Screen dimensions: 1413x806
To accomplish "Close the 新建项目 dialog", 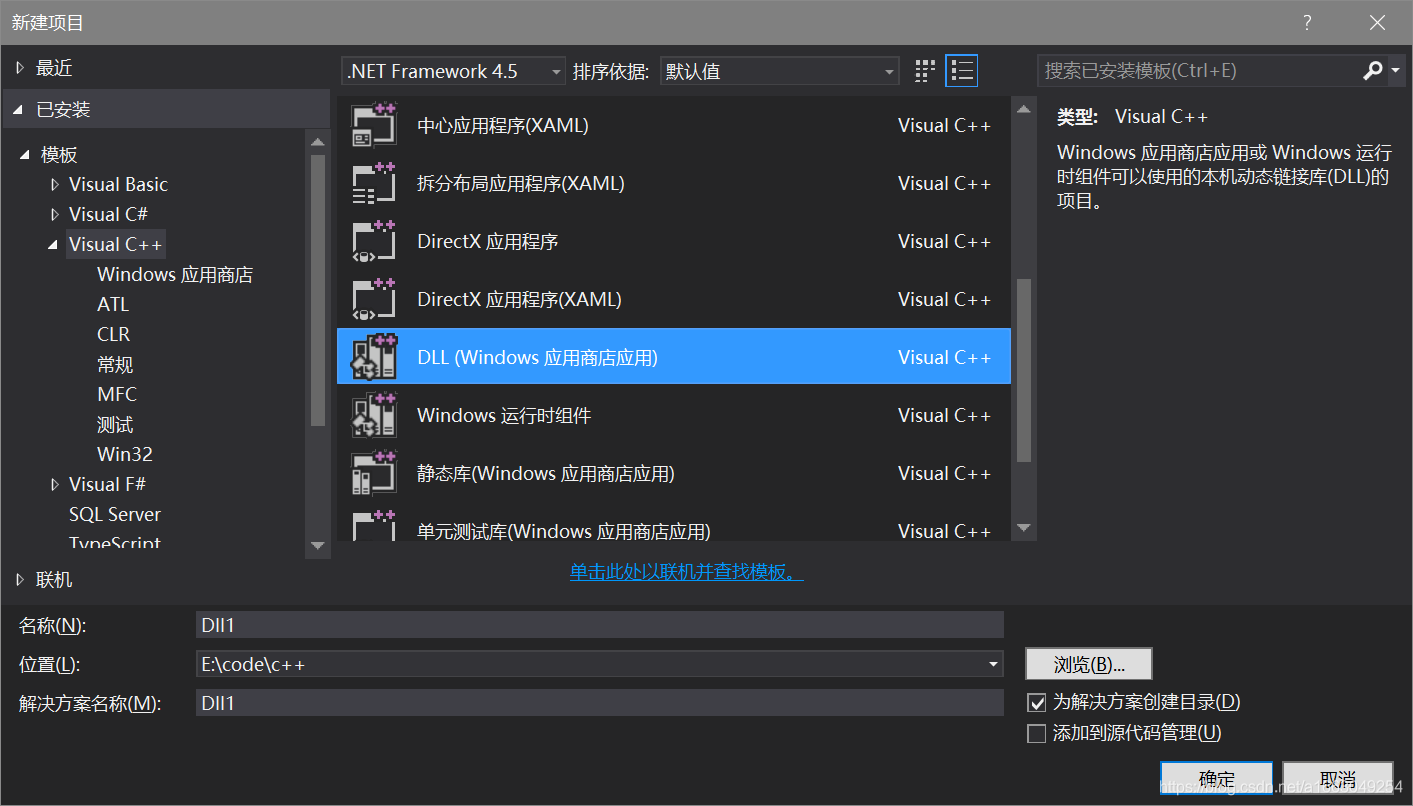I will point(1377,22).
